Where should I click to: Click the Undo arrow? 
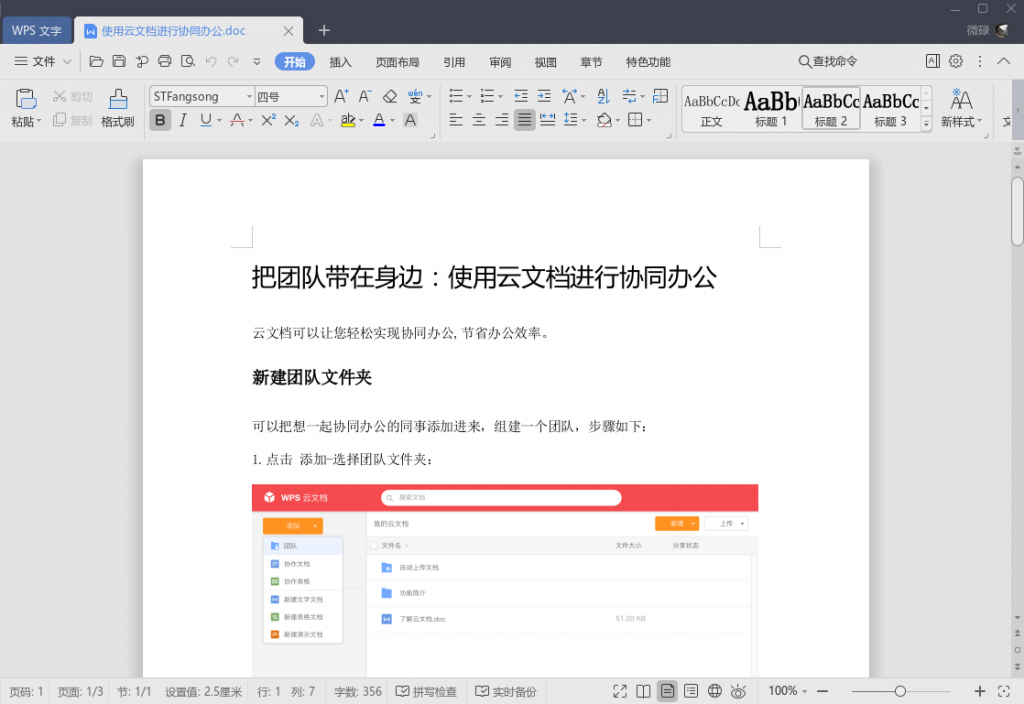tap(210, 61)
